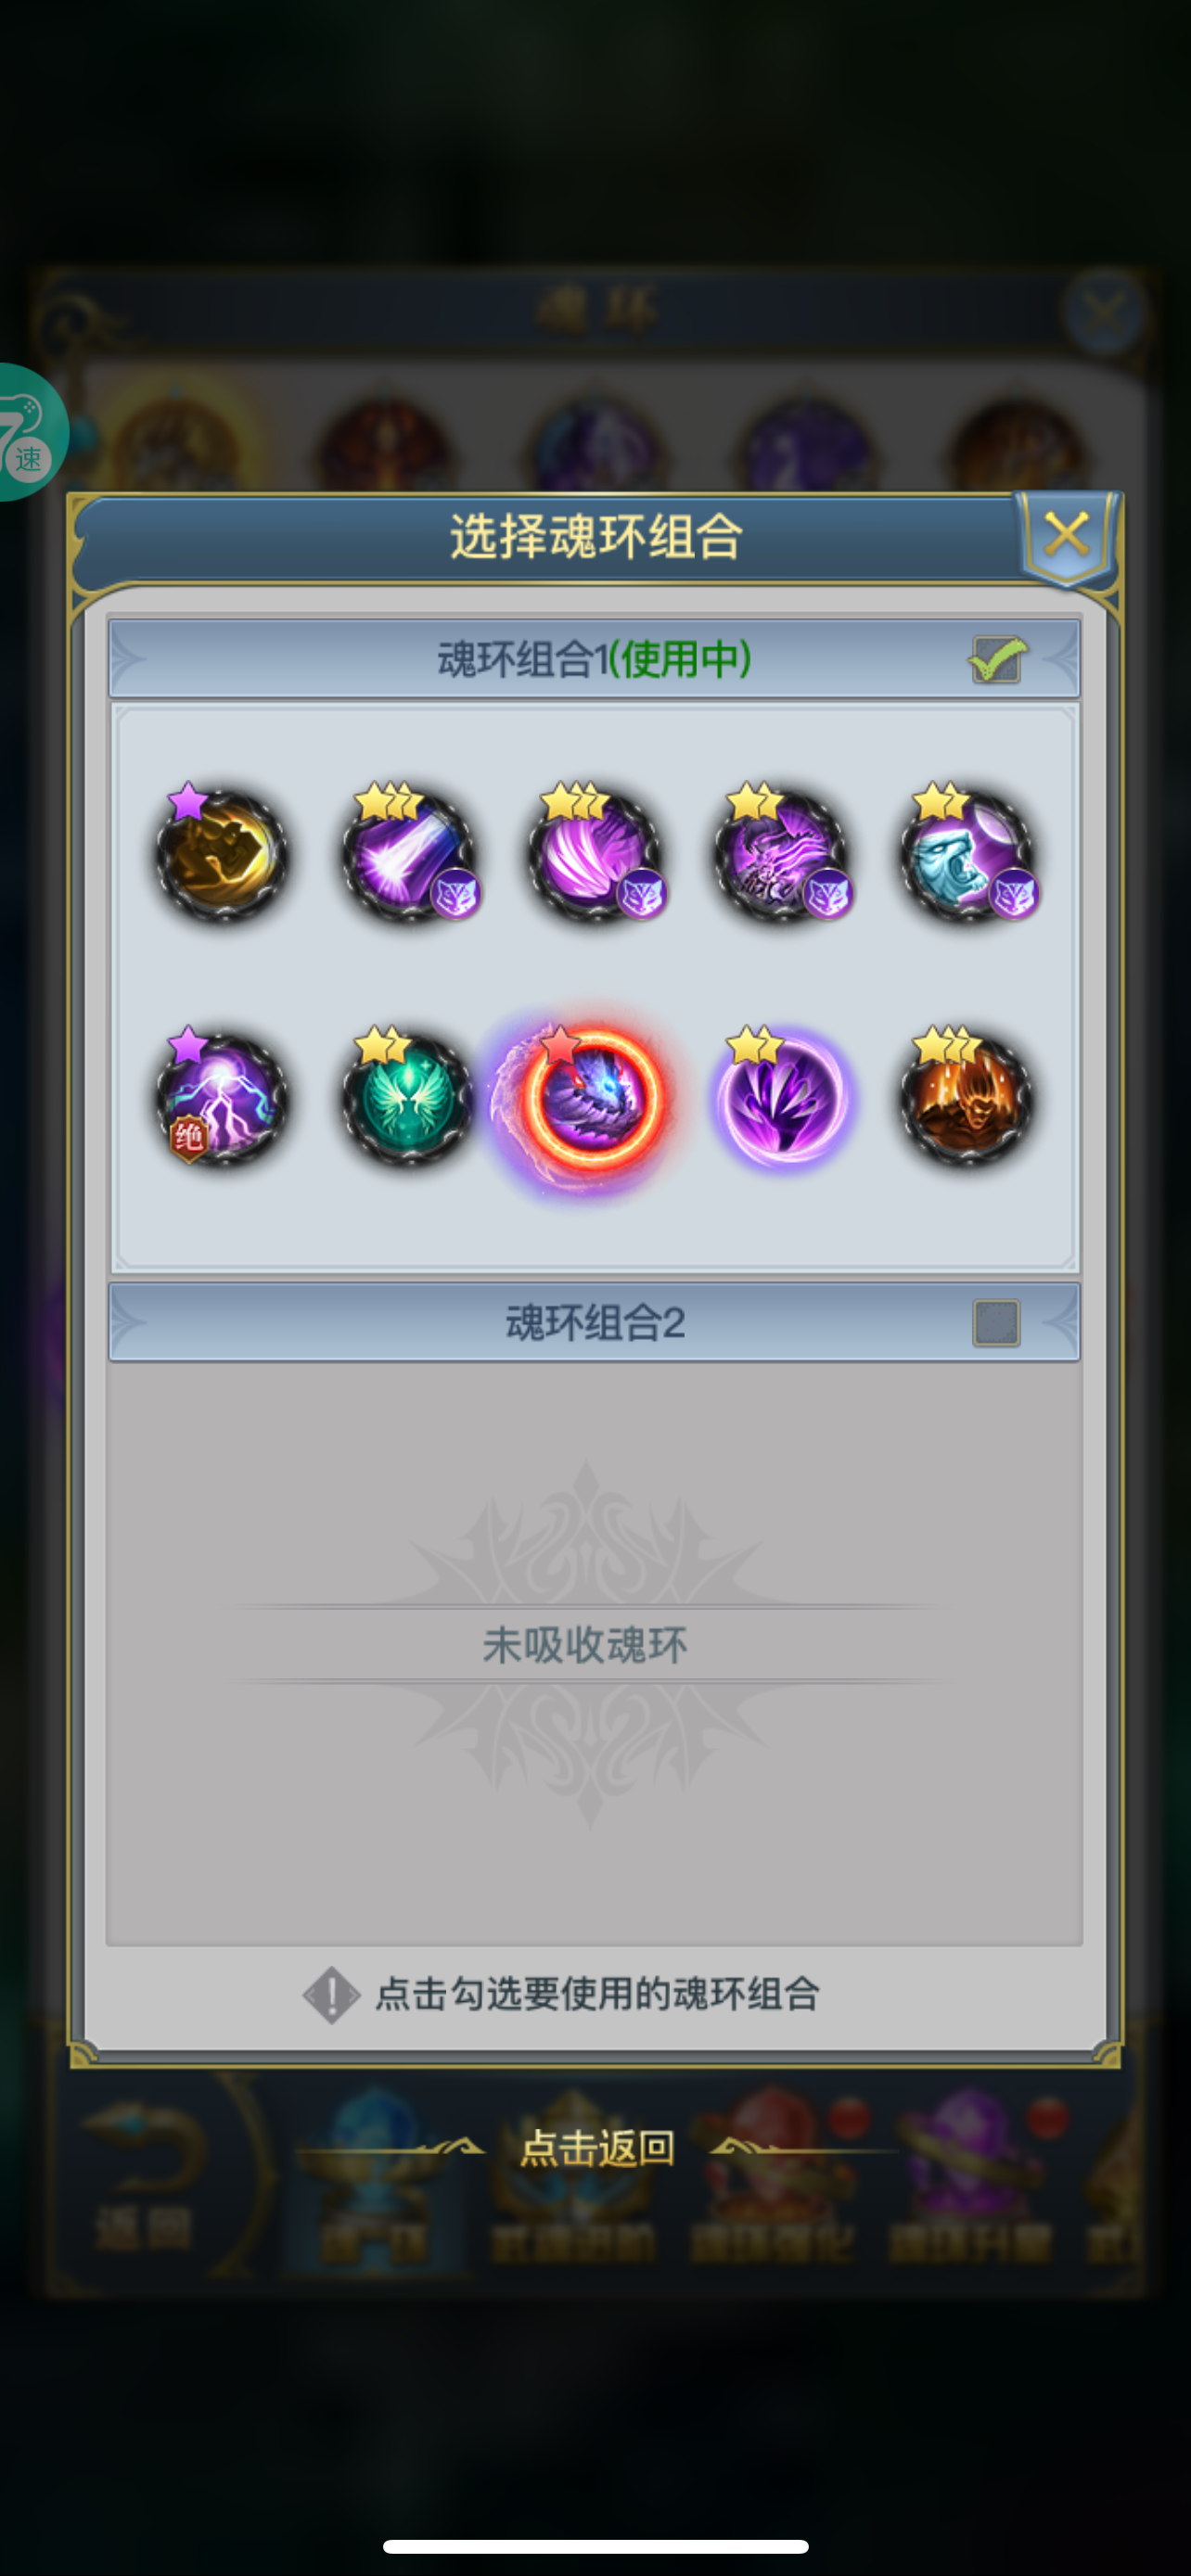Tap the red glowing dragon soul ring
Viewport: 1191px width, 2576px height.
[593, 1098]
